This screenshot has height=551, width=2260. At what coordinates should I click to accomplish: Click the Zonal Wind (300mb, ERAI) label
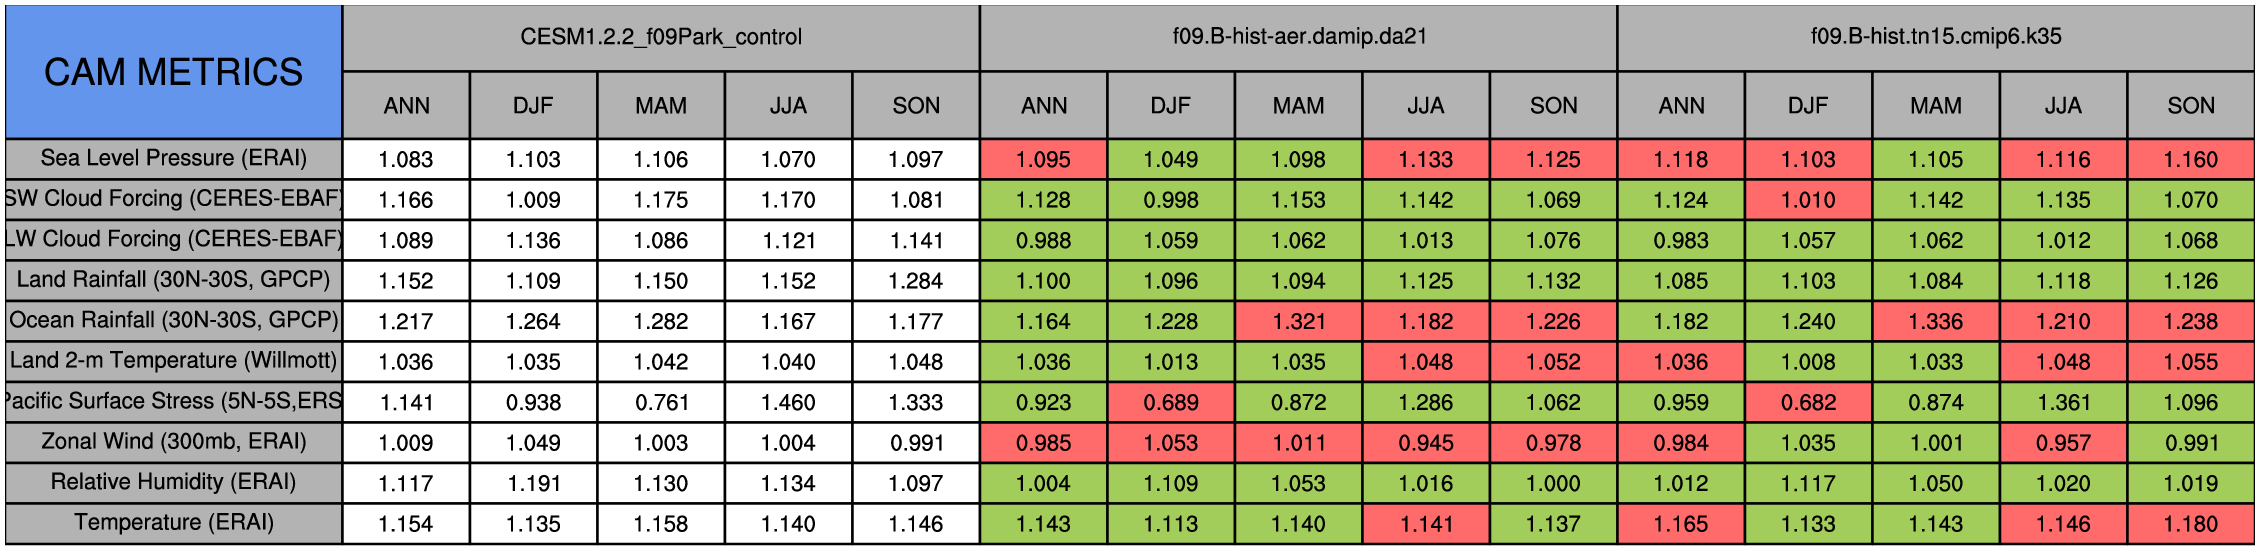pyautogui.click(x=173, y=442)
